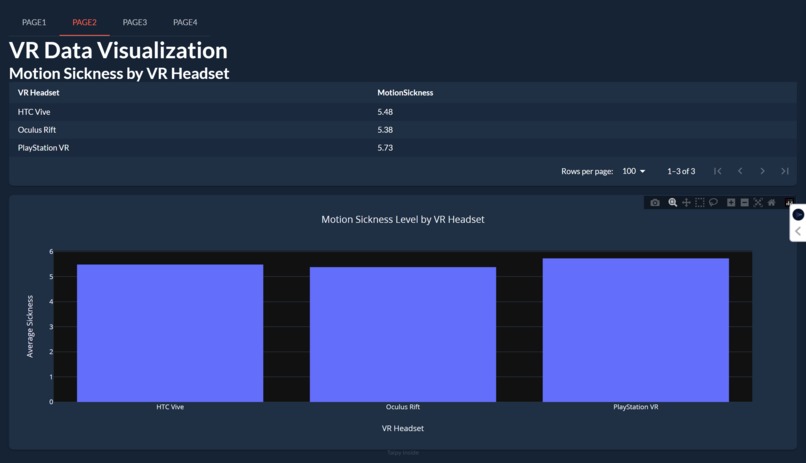Zoom out with the minus icon
This screenshot has width=806, height=463.
pyautogui.click(x=744, y=202)
